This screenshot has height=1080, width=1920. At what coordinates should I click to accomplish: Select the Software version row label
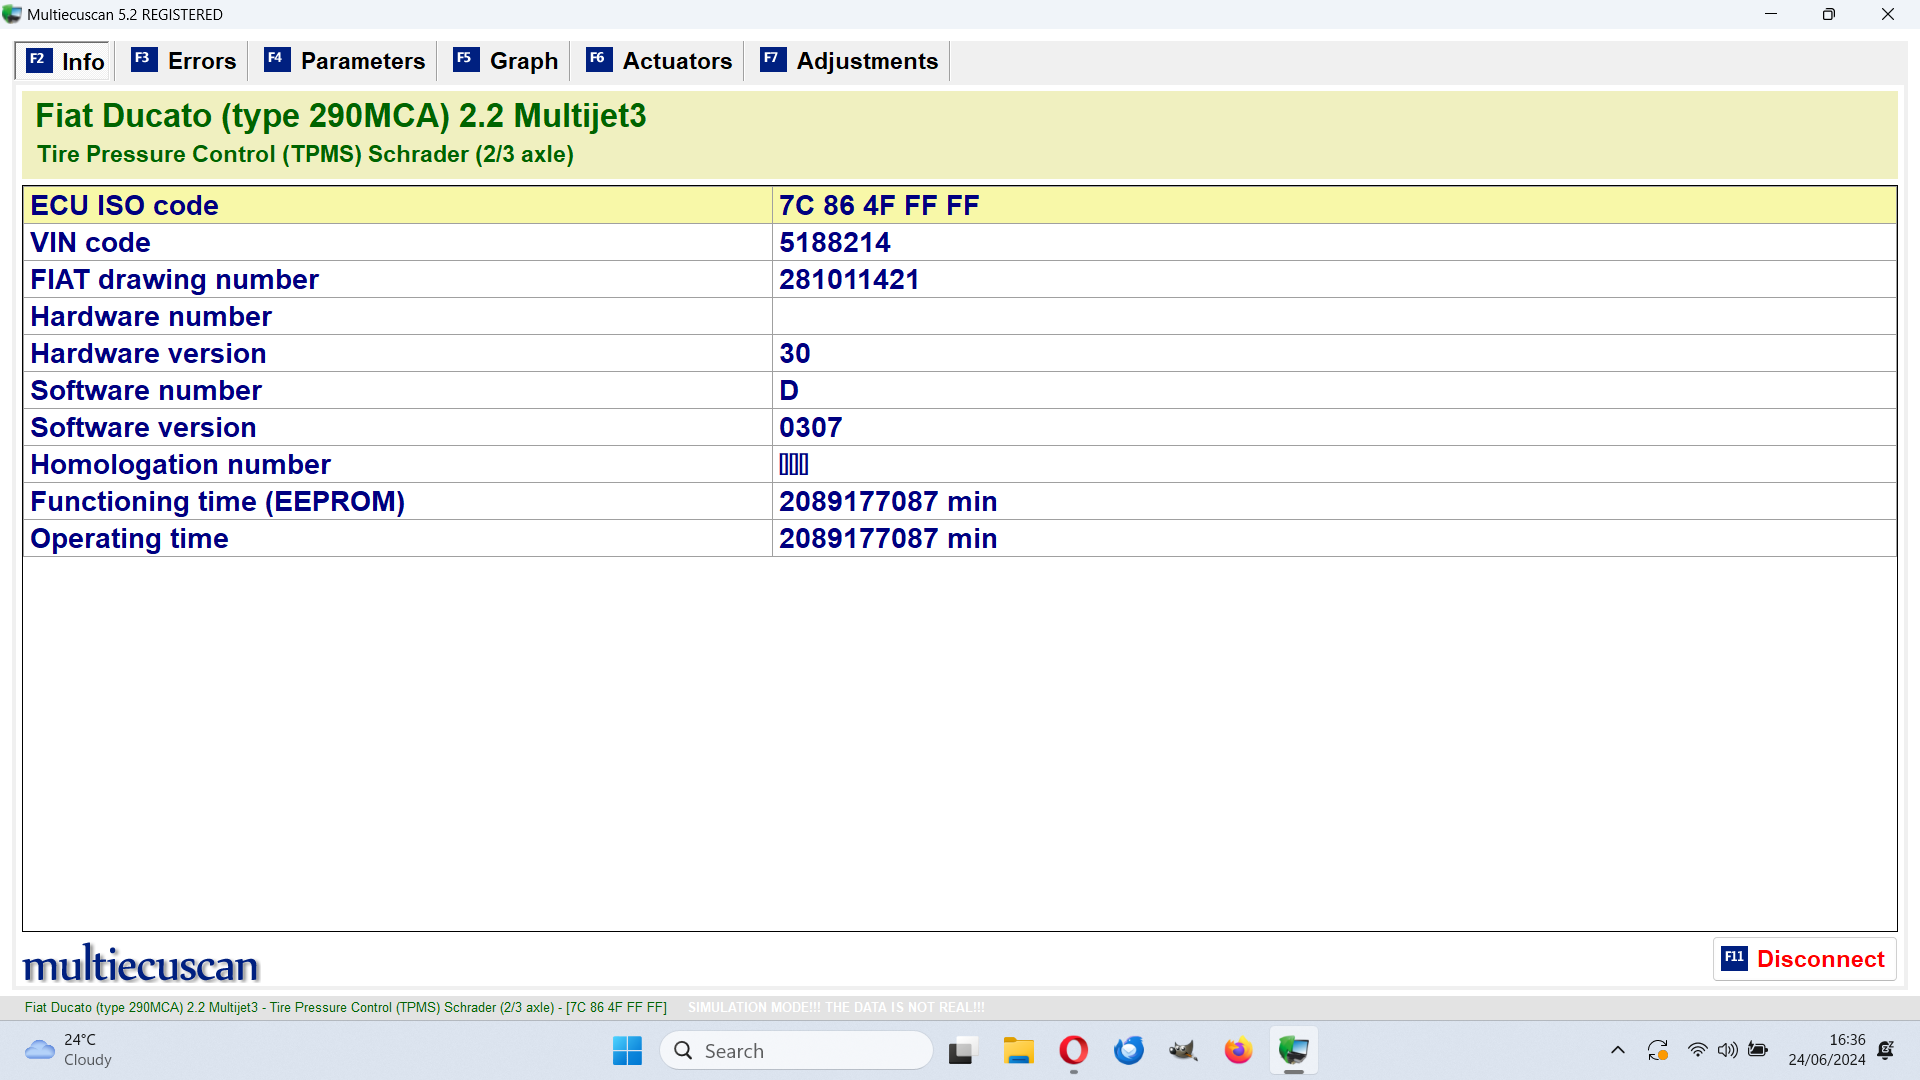point(143,427)
